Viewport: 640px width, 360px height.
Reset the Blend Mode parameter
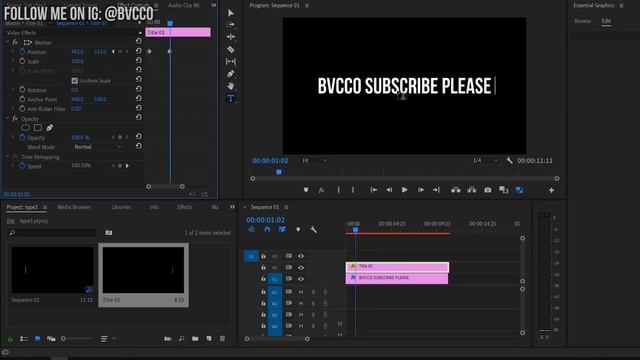139,147
